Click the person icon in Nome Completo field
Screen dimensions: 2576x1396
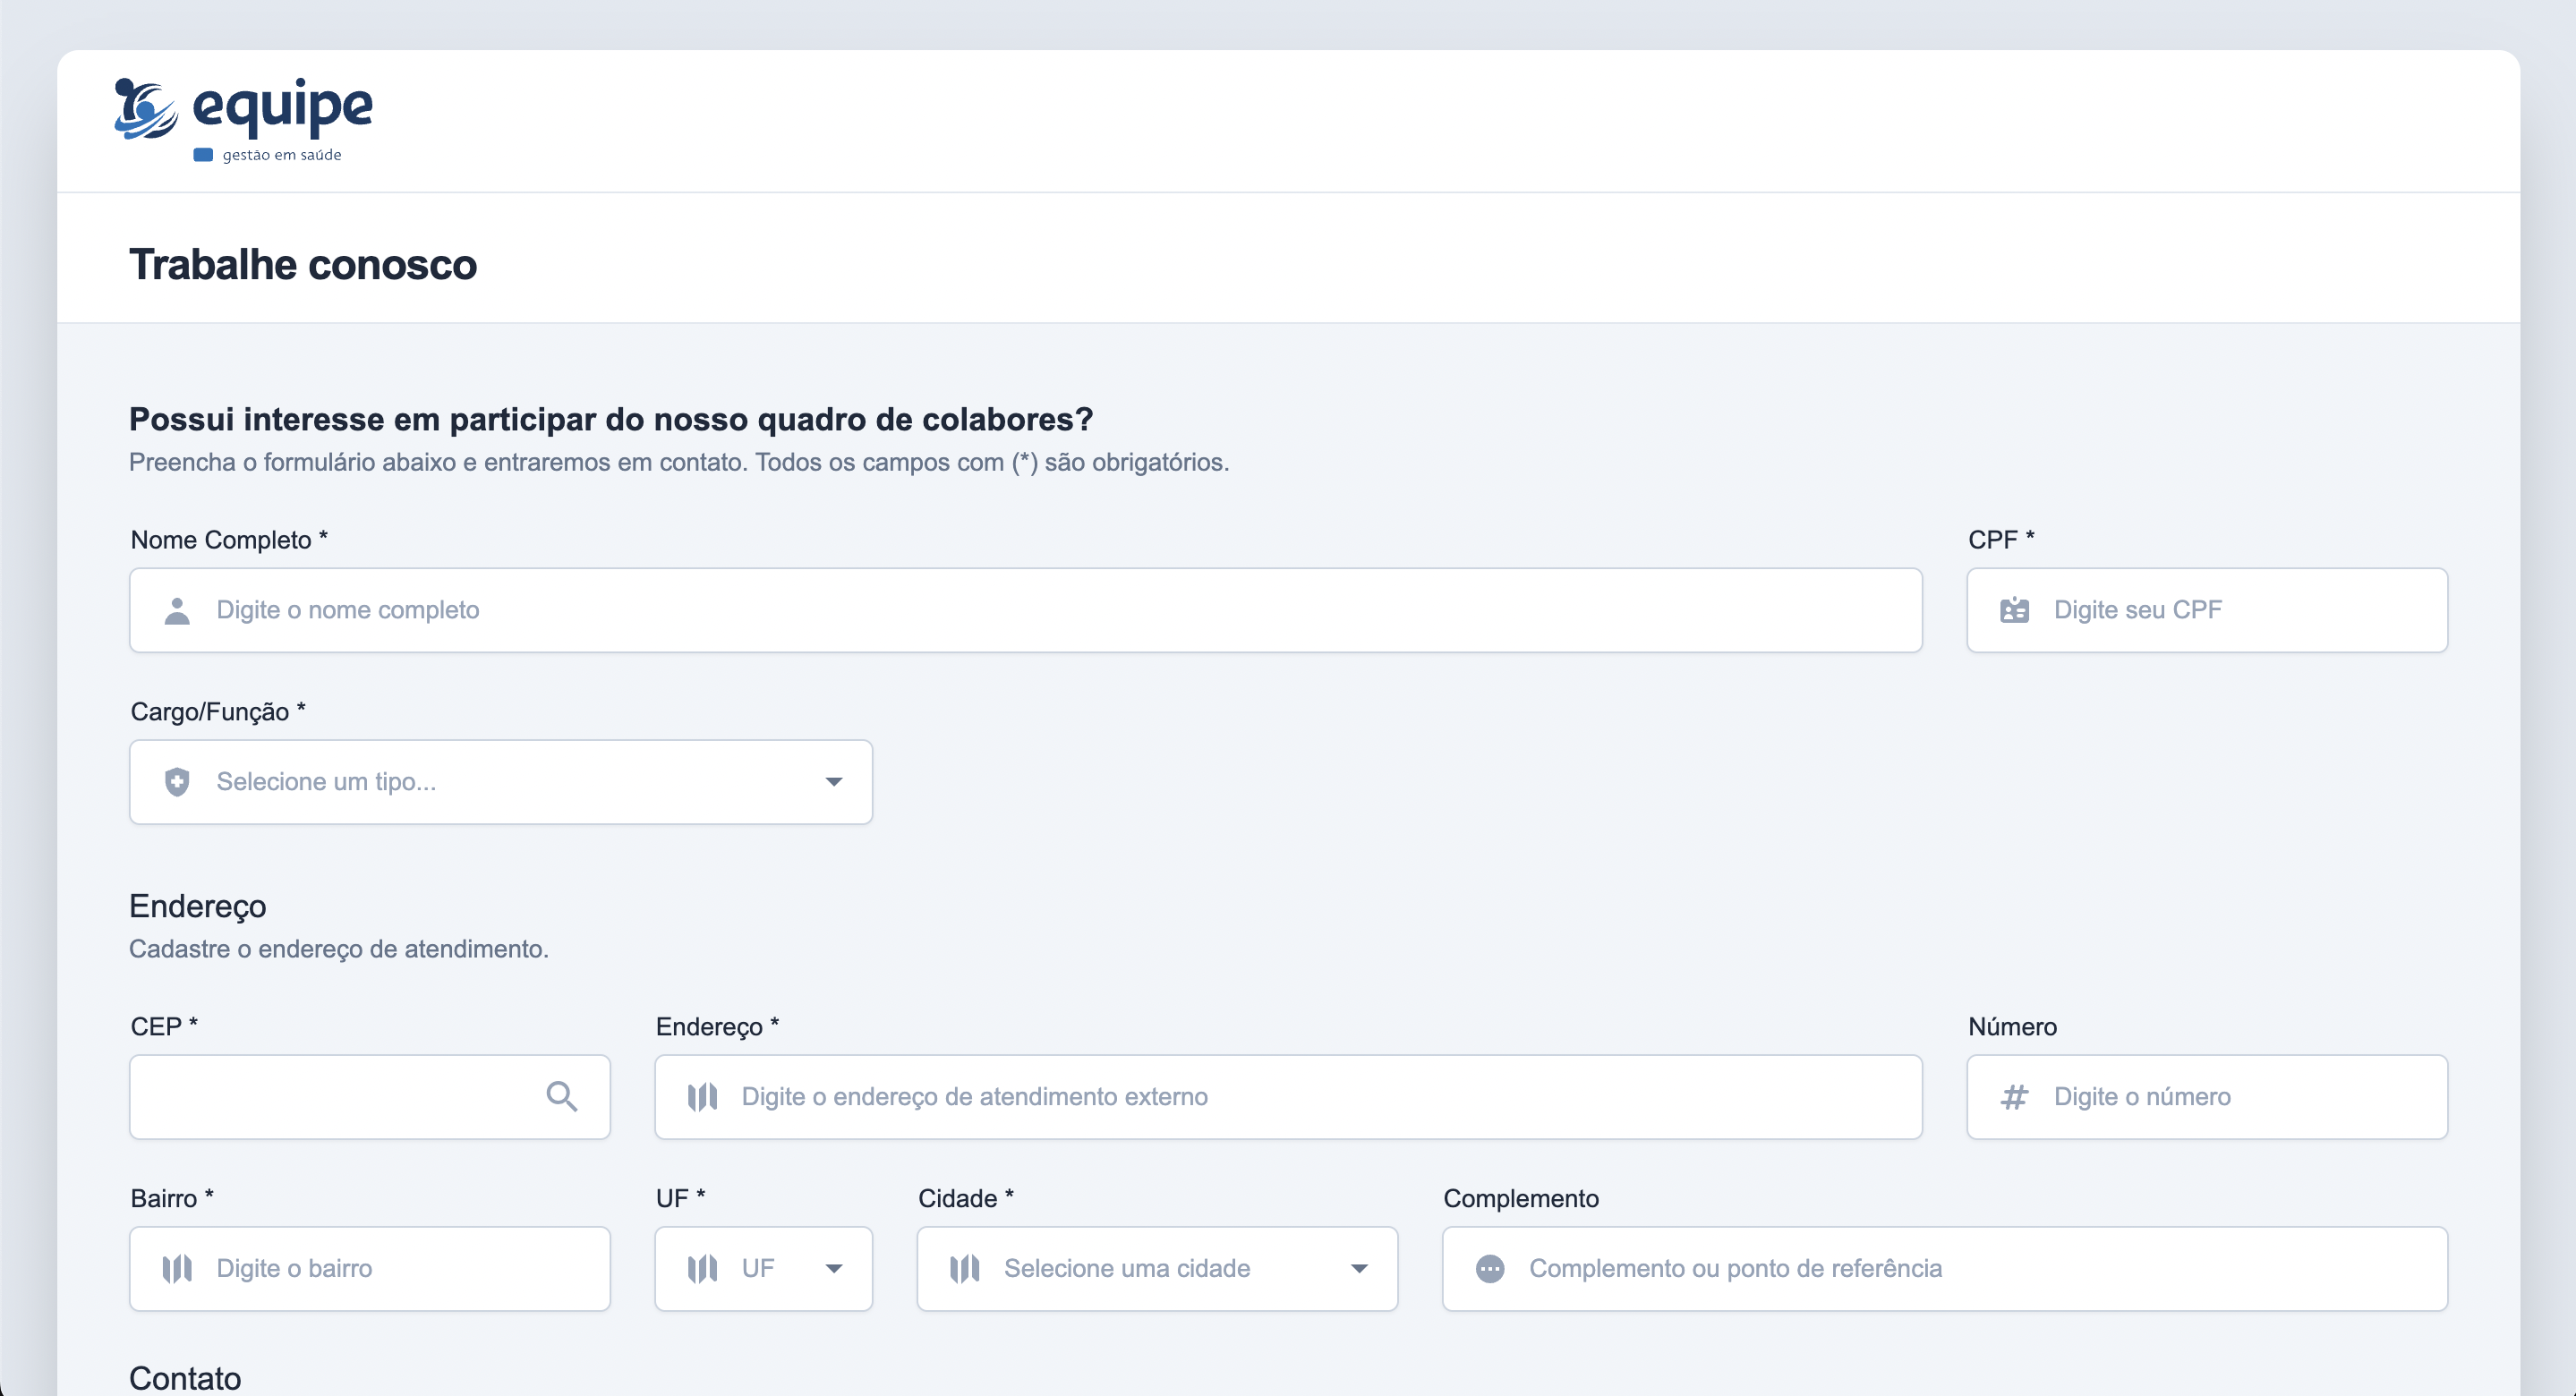[177, 611]
